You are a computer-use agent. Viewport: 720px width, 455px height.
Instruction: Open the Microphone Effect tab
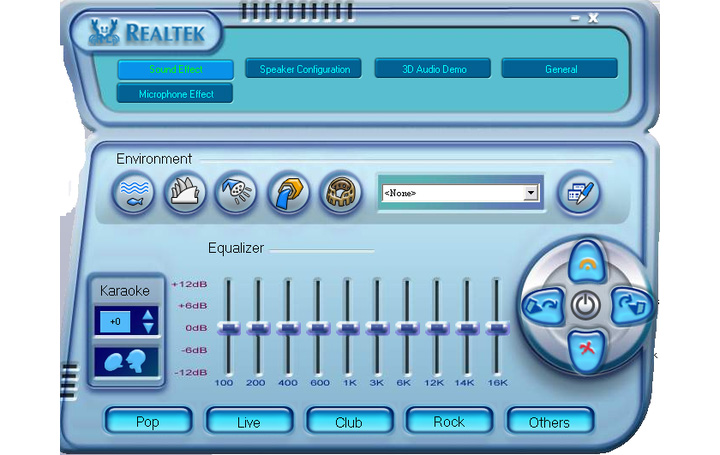pos(175,94)
